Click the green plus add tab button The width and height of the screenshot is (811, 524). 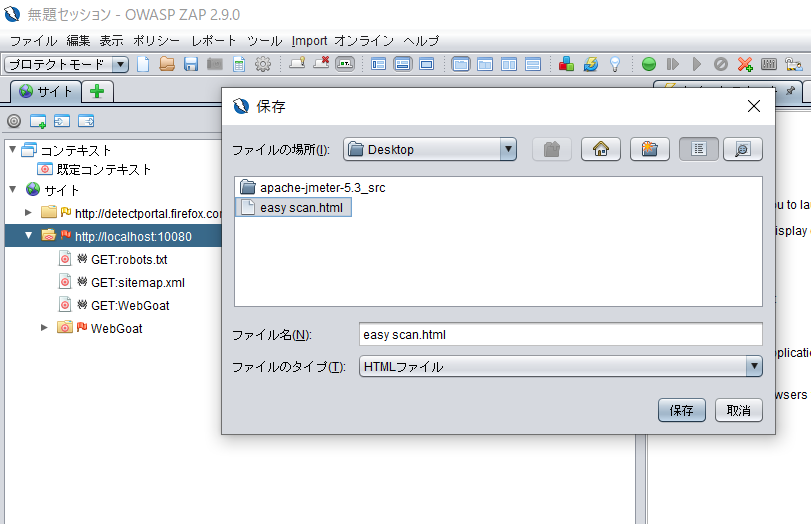pyautogui.click(x=97, y=92)
